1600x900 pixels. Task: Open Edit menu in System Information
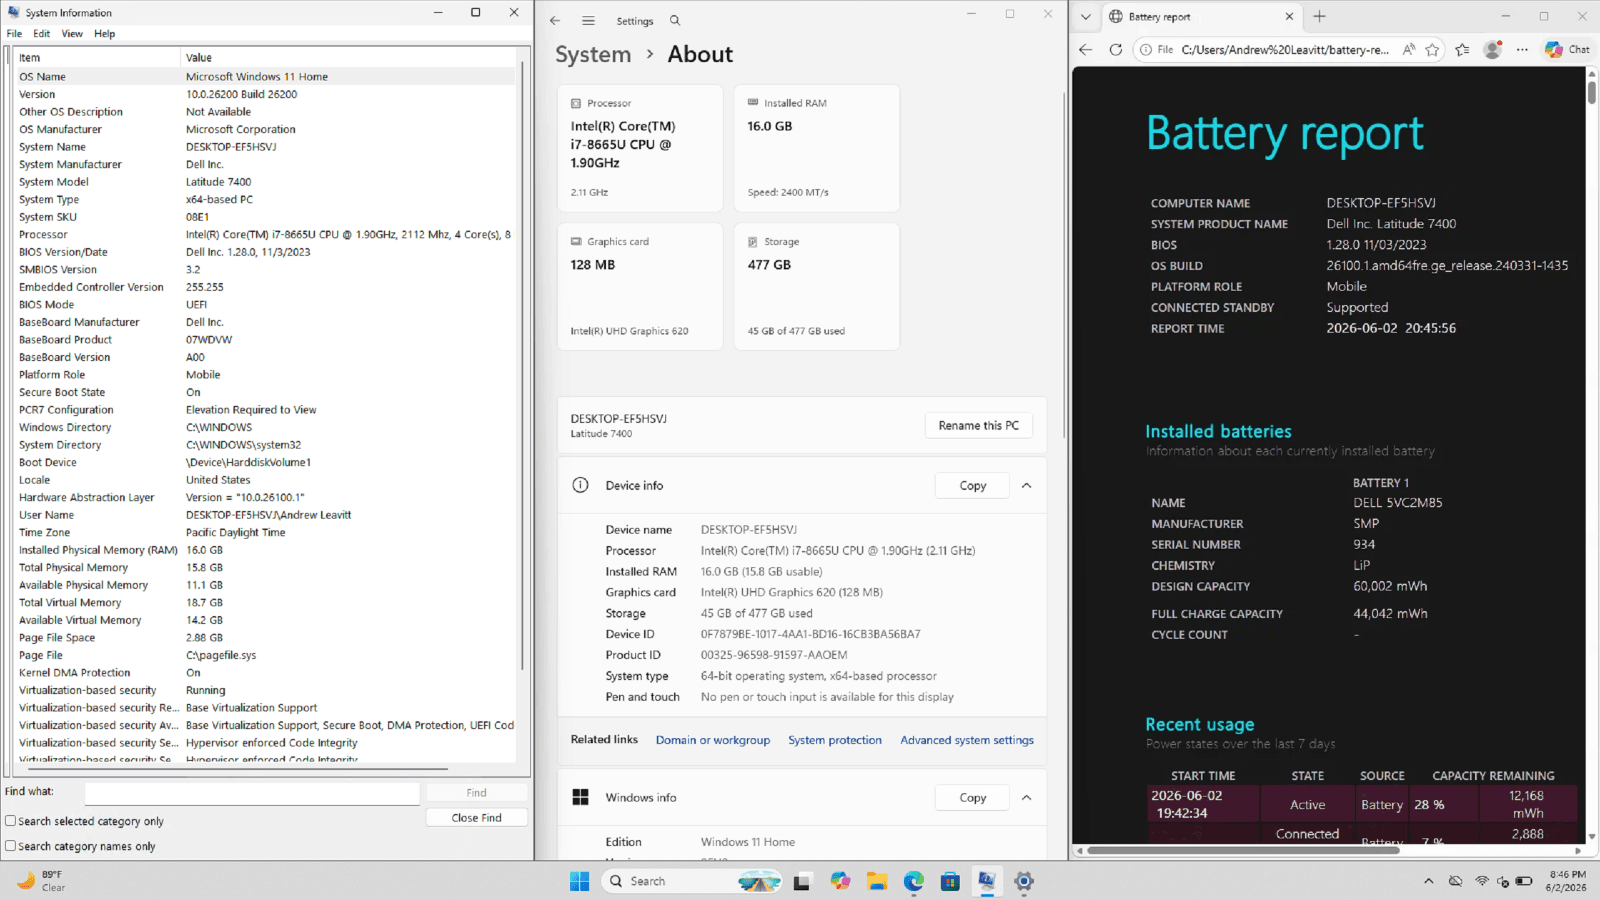(x=41, y=33)
